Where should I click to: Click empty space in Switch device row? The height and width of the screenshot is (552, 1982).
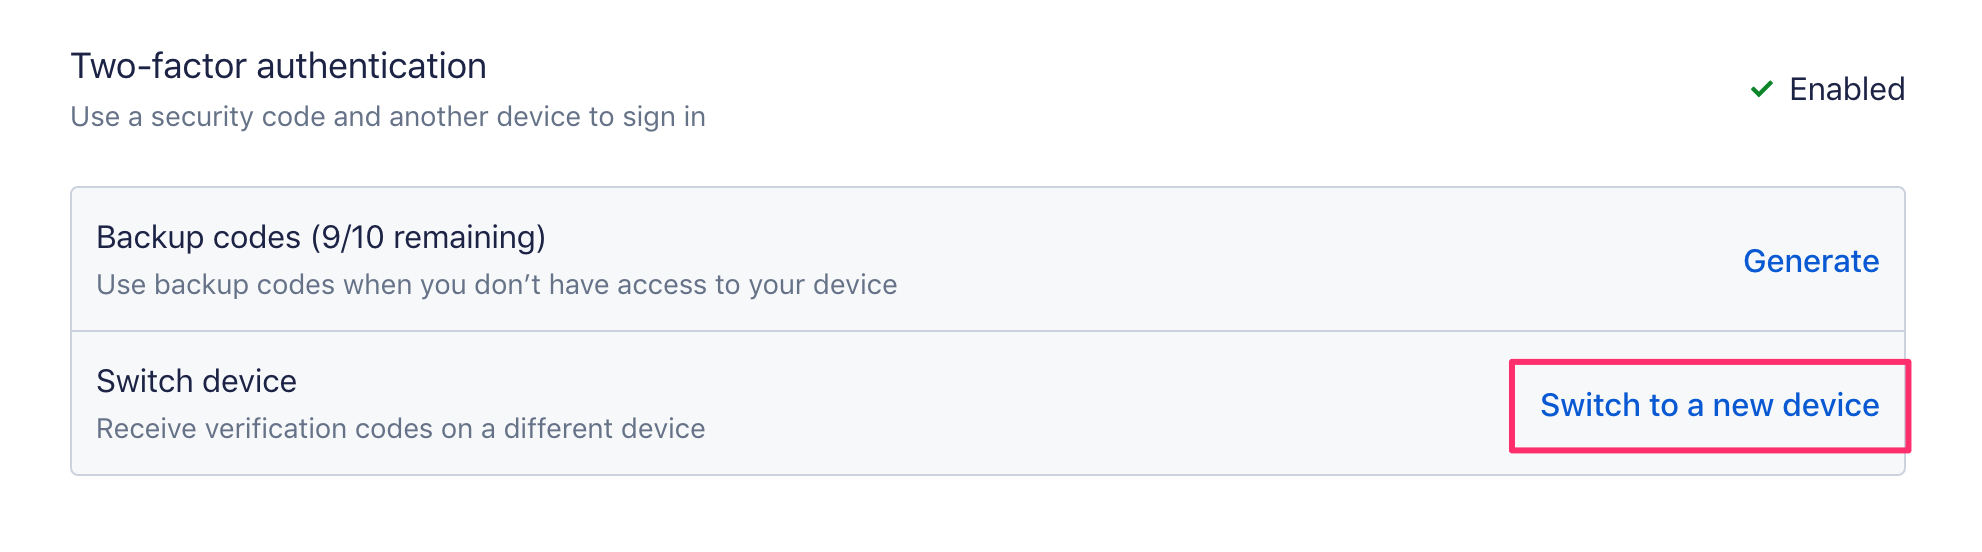tap(1100, 404)
